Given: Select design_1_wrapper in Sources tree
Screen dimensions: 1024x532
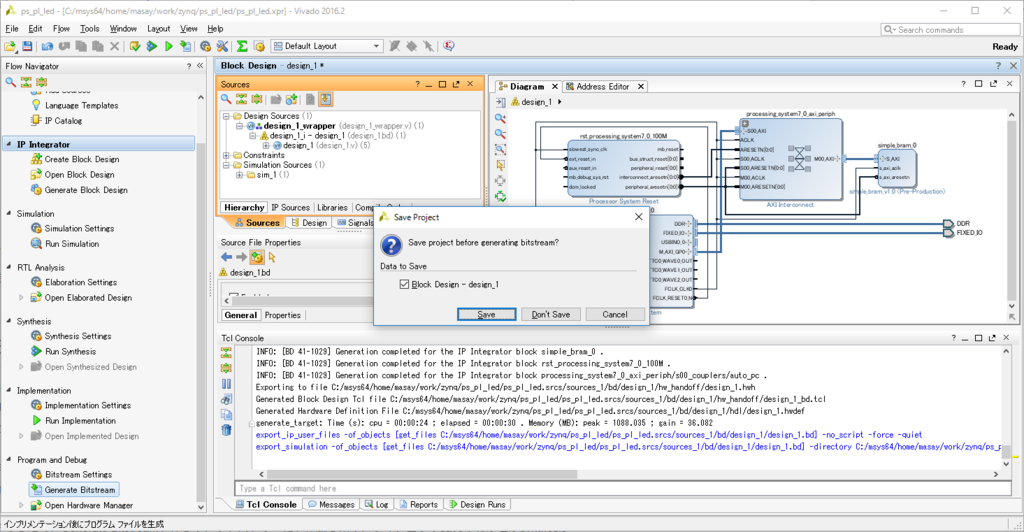Looking at the screenshot, I should coord(299,125).
